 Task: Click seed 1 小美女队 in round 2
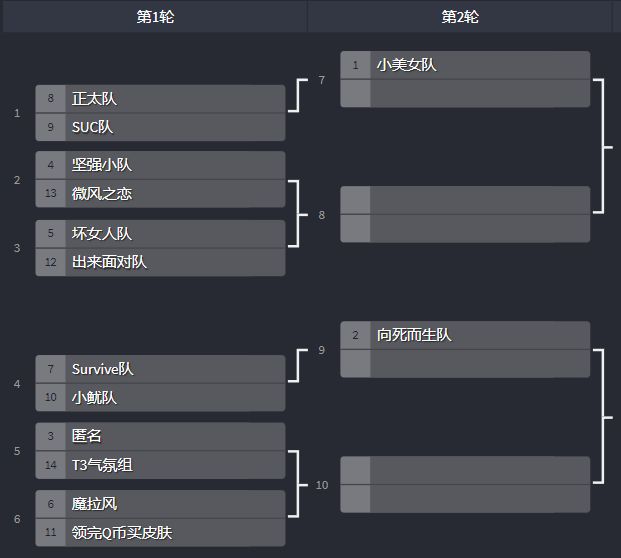click(x=465, y=65)
